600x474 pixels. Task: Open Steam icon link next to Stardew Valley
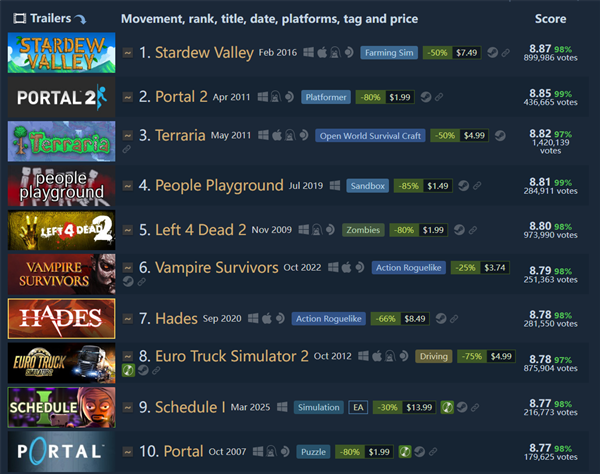coord(492,52)
